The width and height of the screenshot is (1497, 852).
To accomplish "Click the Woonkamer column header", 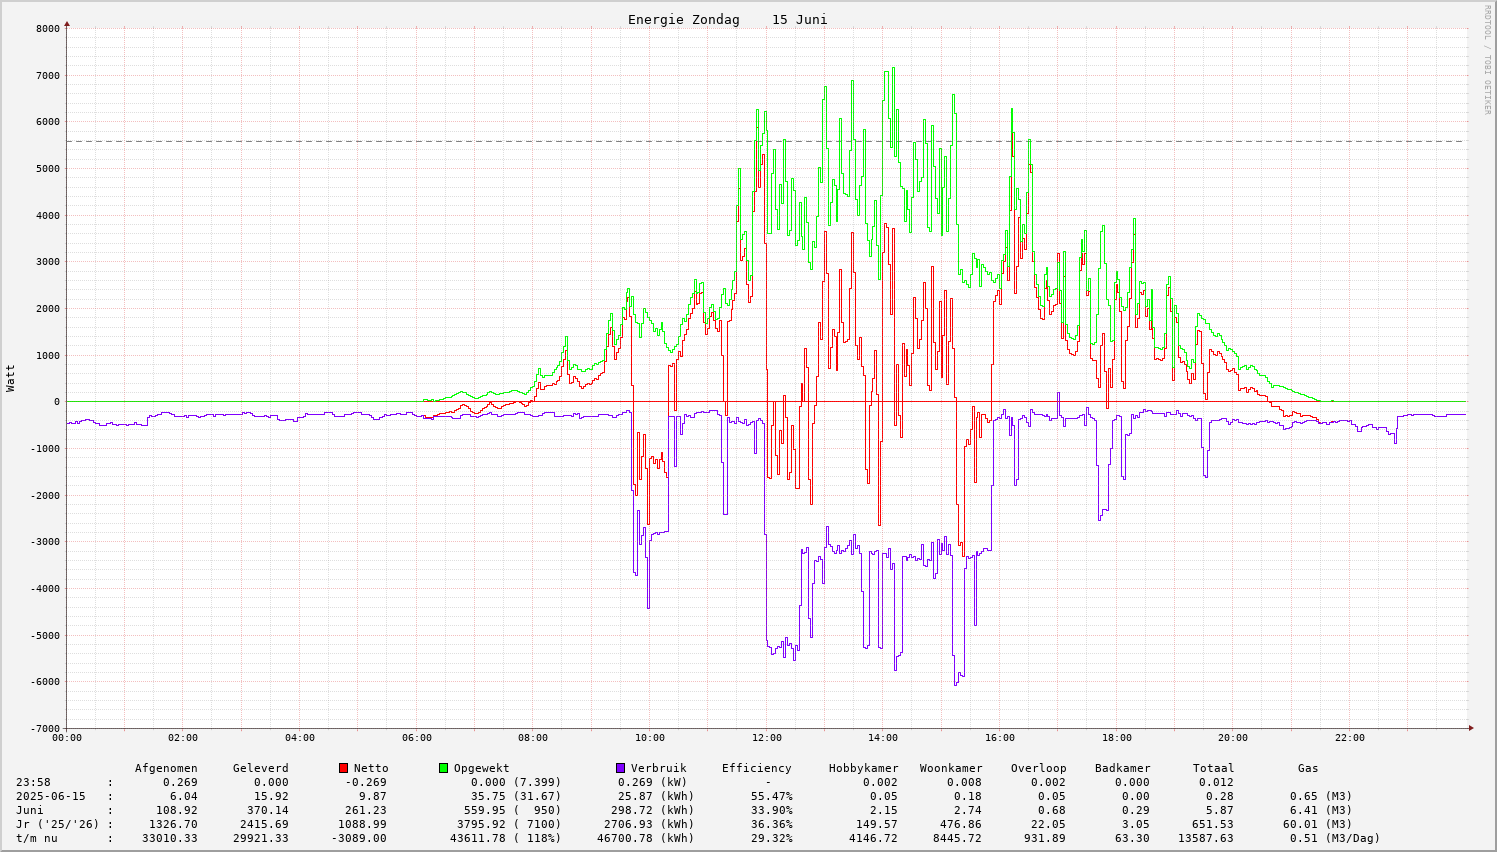I will click(x=951, y=768).
